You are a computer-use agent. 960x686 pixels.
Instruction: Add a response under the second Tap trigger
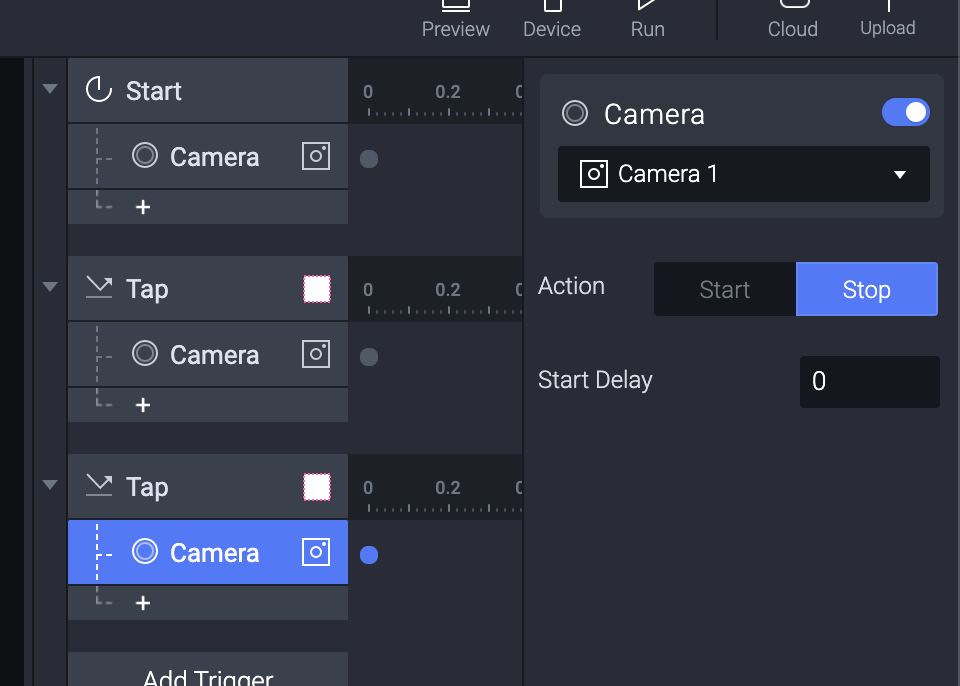point(143,604)
